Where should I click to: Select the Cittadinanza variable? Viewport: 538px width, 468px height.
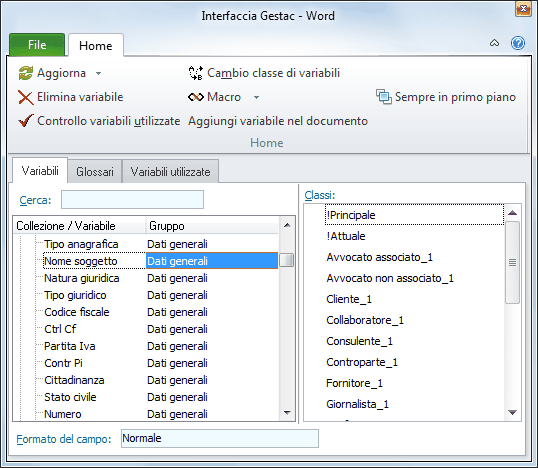click(x=74, y=380)
